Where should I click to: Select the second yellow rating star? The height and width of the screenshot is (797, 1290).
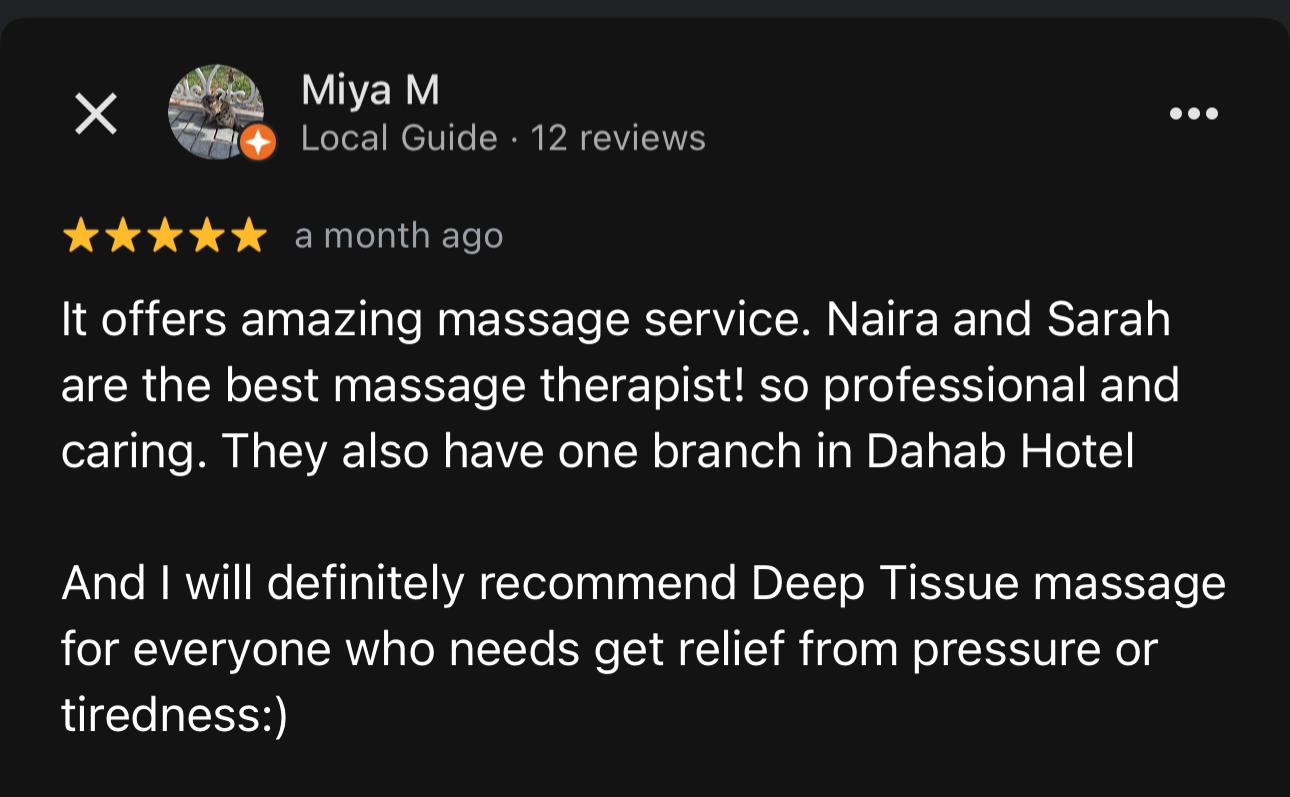122,237
